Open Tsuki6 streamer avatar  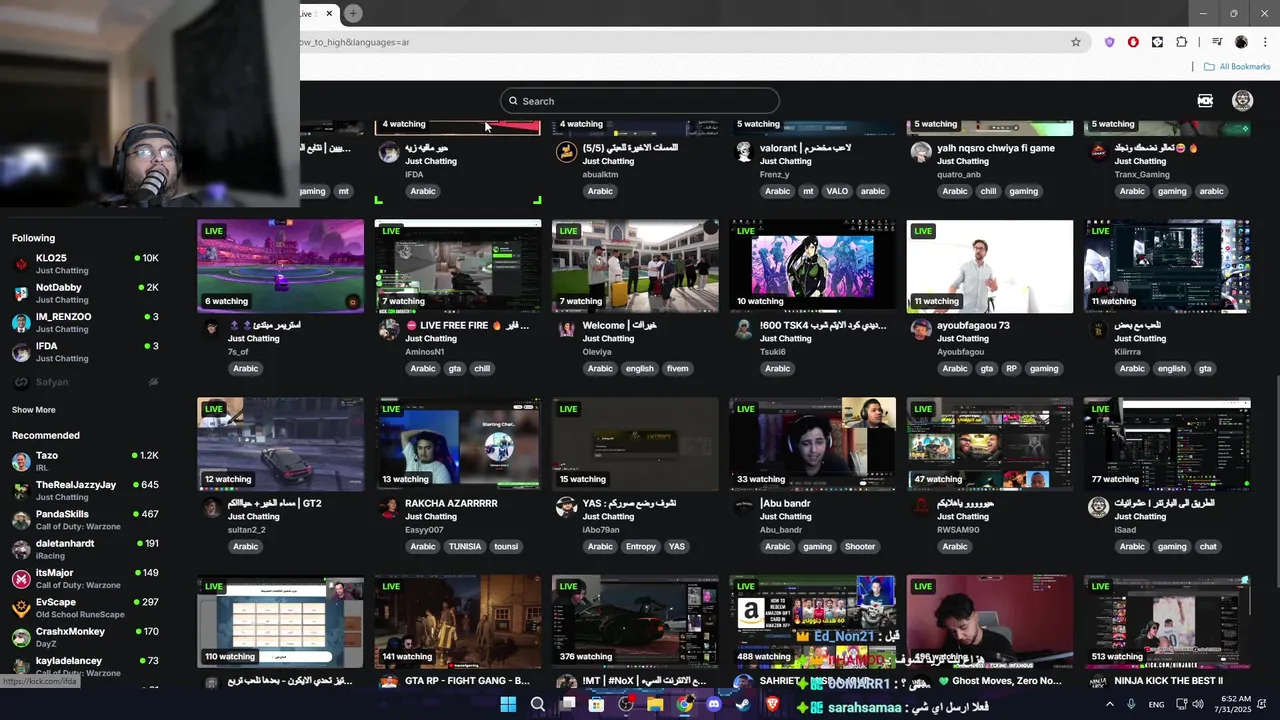coord(743,328)
